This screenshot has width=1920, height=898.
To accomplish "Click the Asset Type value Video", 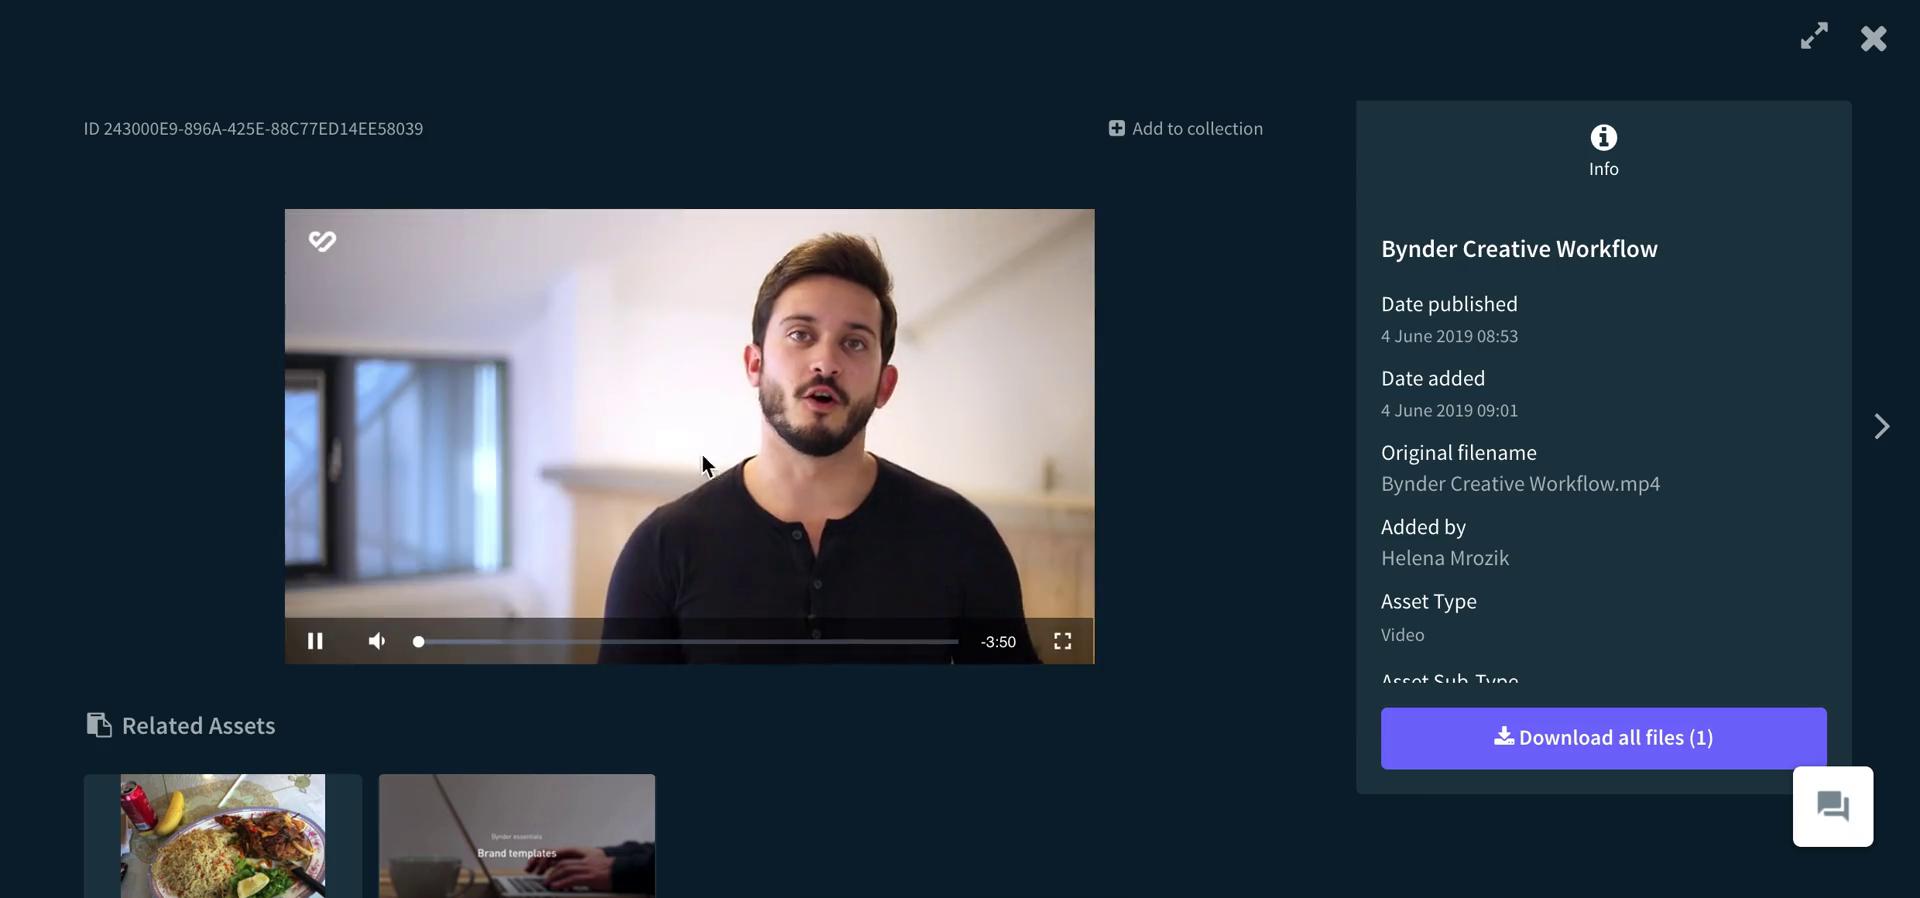I will (x=1402, y=635).
